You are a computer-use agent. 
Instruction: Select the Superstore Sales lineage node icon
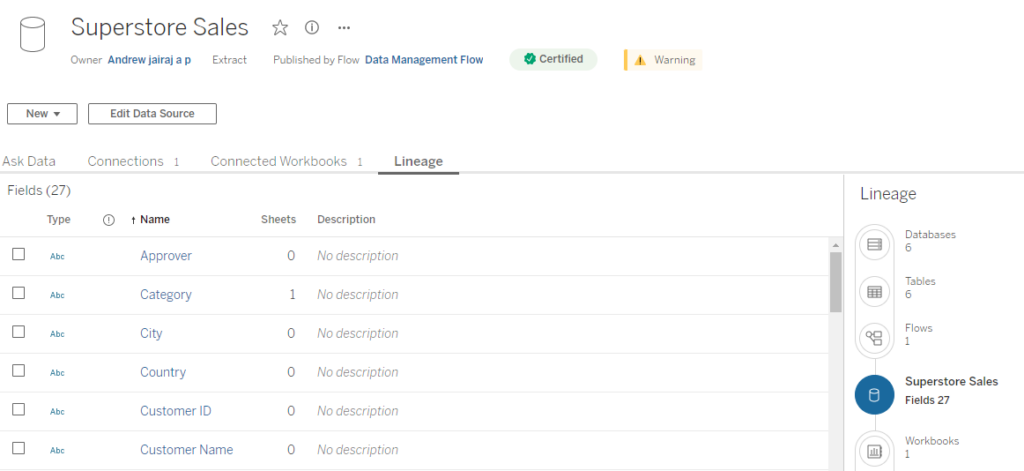tap(874, 395)
